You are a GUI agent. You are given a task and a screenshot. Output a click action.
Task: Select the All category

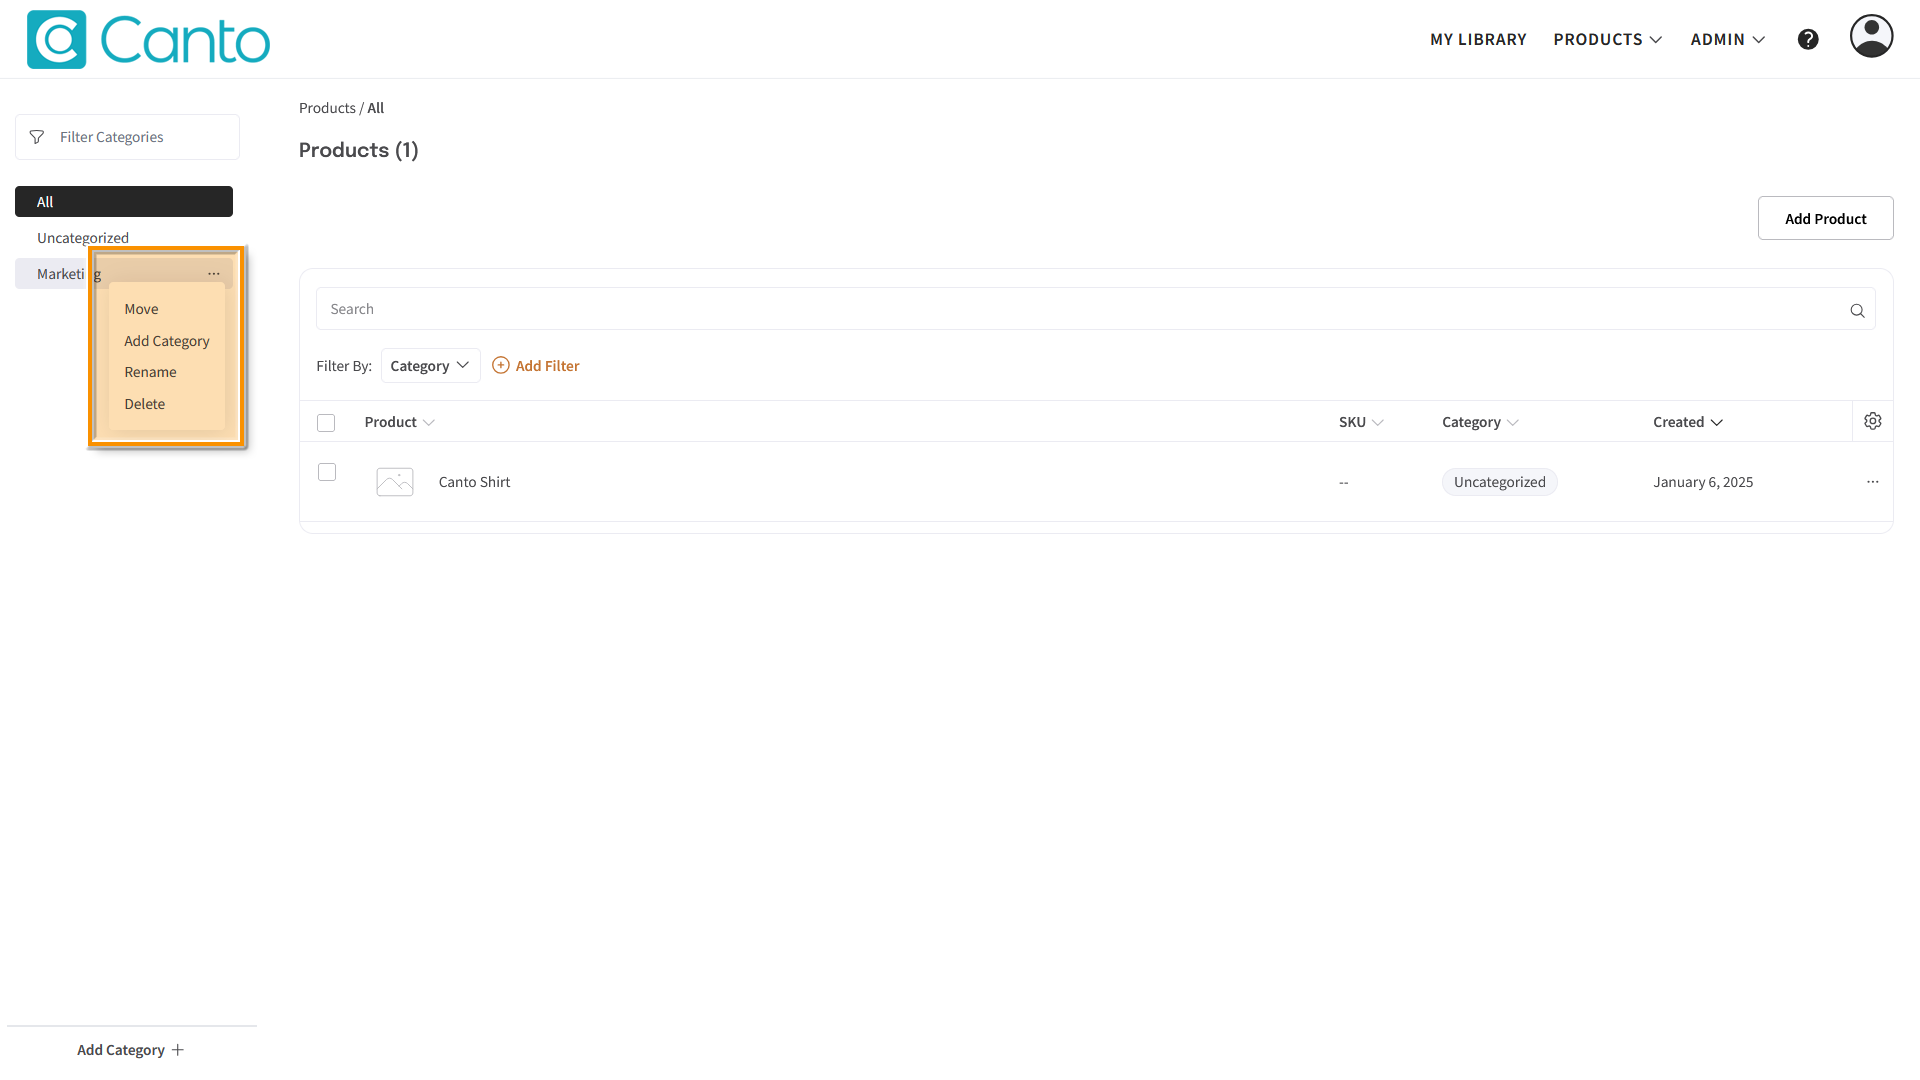pyautogui.click(x=124, y=201)
